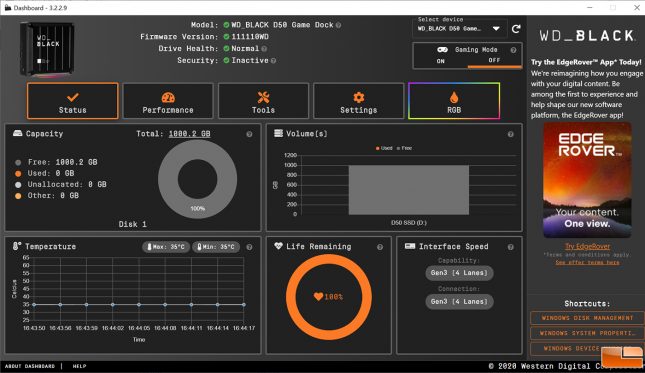Screen dimensions: 645x373
Task: Click the Life Remaining 100% ring
Action: point(329,297)
